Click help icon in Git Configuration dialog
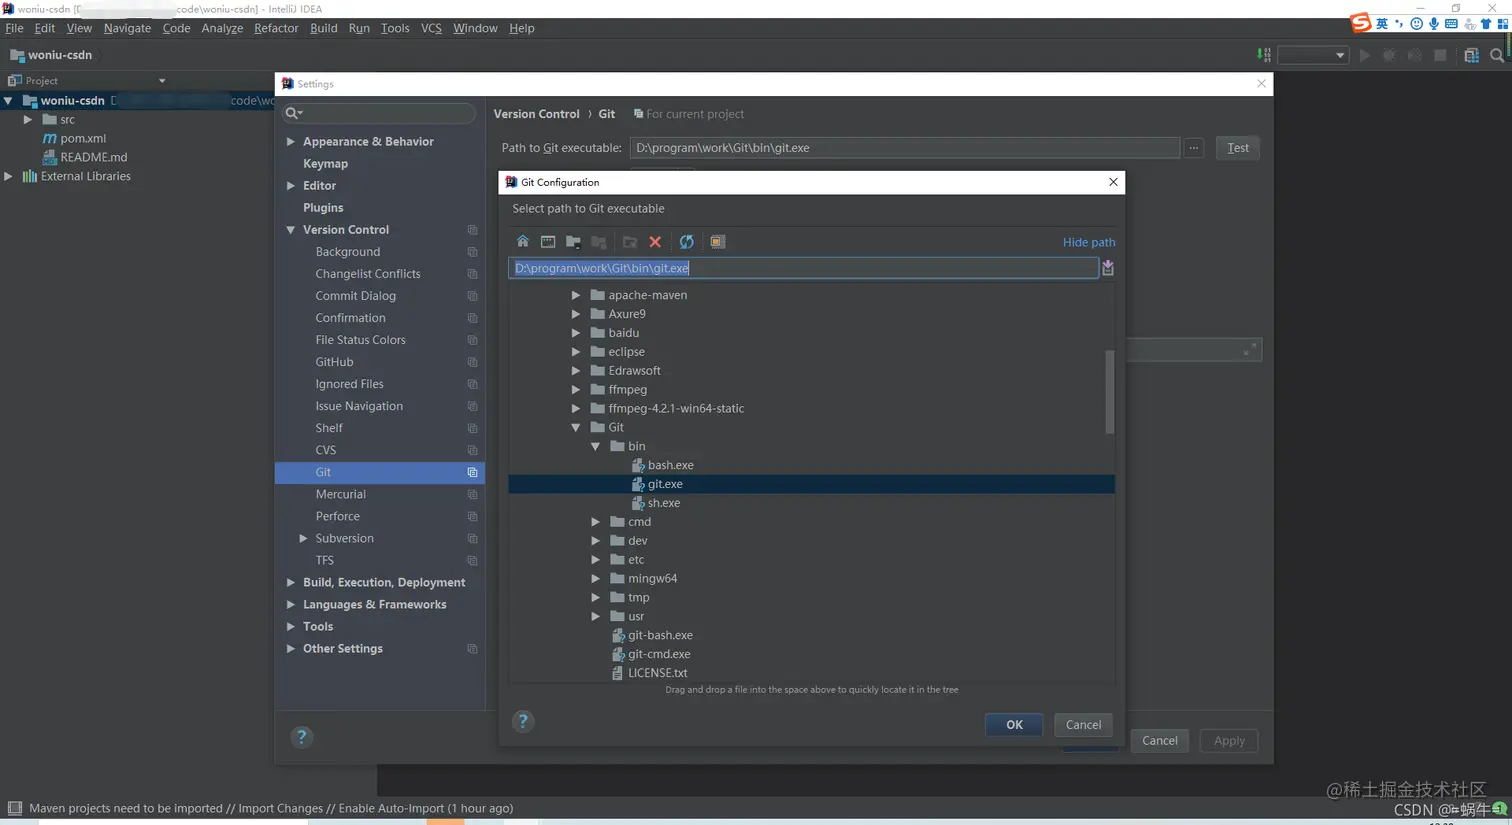The height and width of the screenshot is (825, 1512). pos(522,722)
